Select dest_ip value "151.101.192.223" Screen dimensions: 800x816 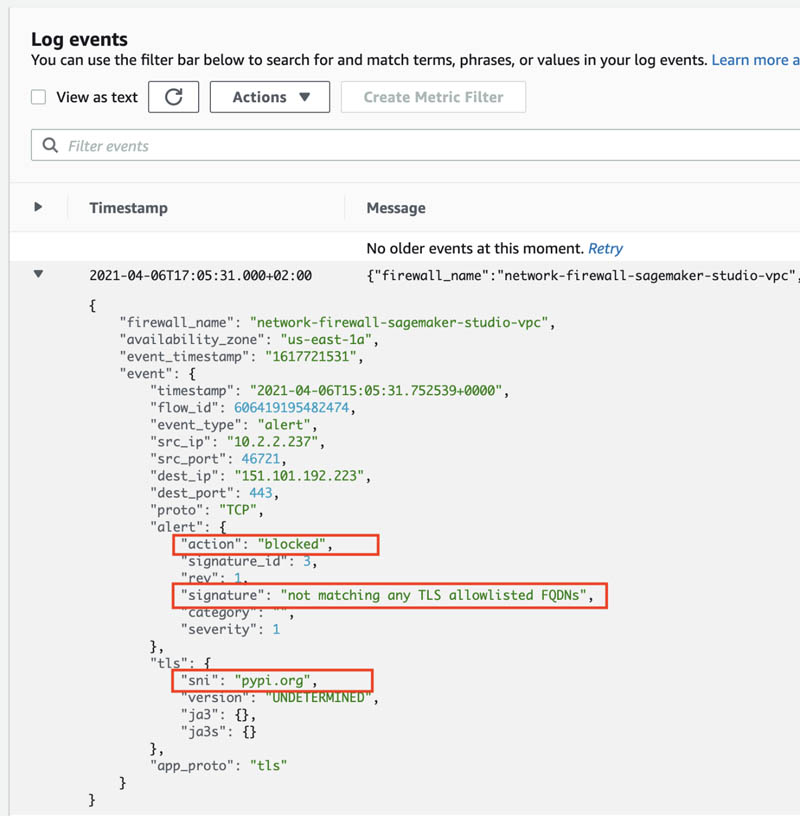tap(299, 476)
